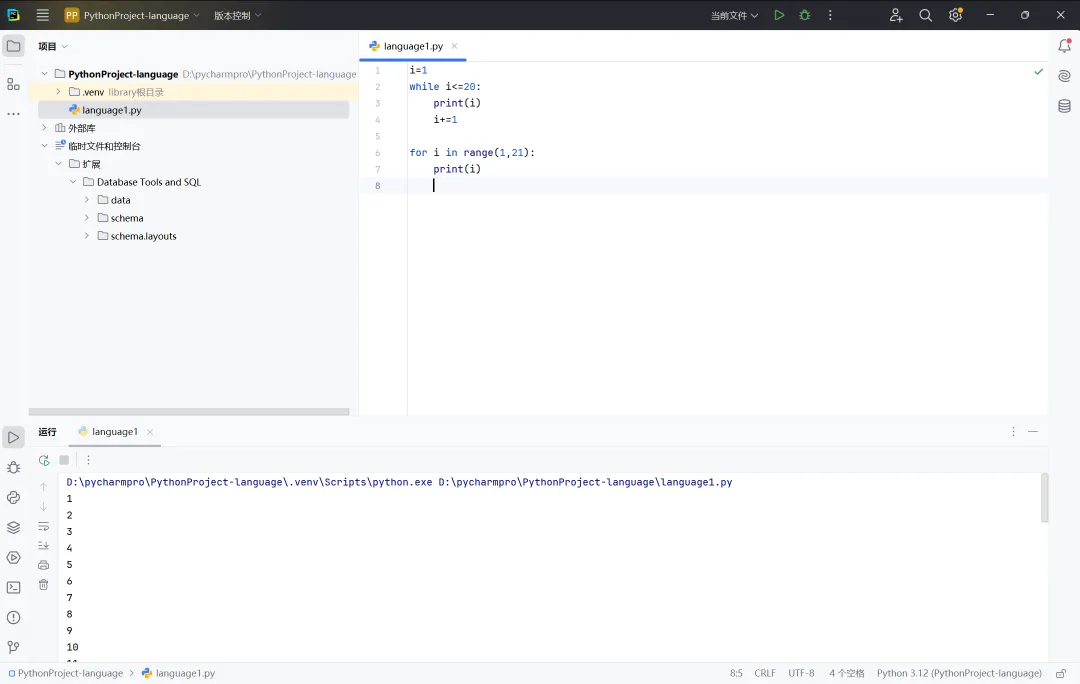
Task: Toggle scroll to end in console
Action: tap(43, 546)
